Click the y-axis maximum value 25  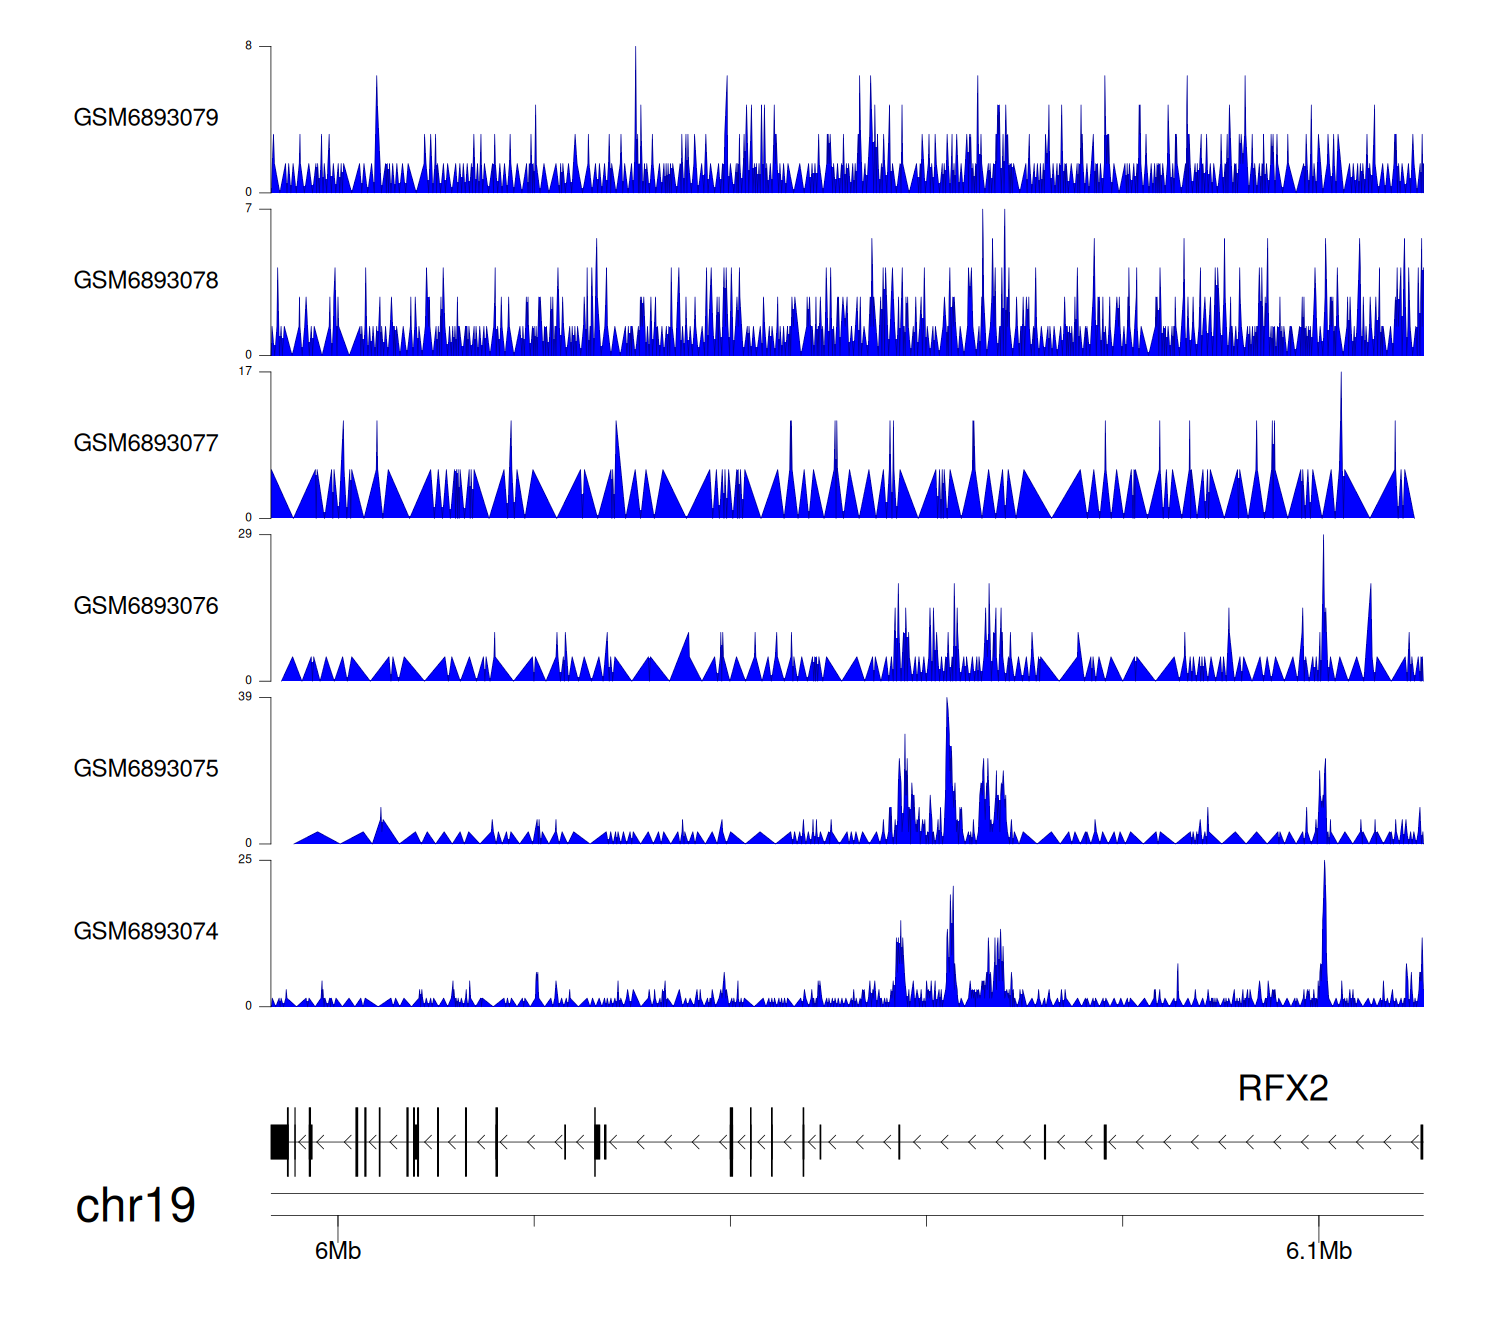click(x=245, y=860)
